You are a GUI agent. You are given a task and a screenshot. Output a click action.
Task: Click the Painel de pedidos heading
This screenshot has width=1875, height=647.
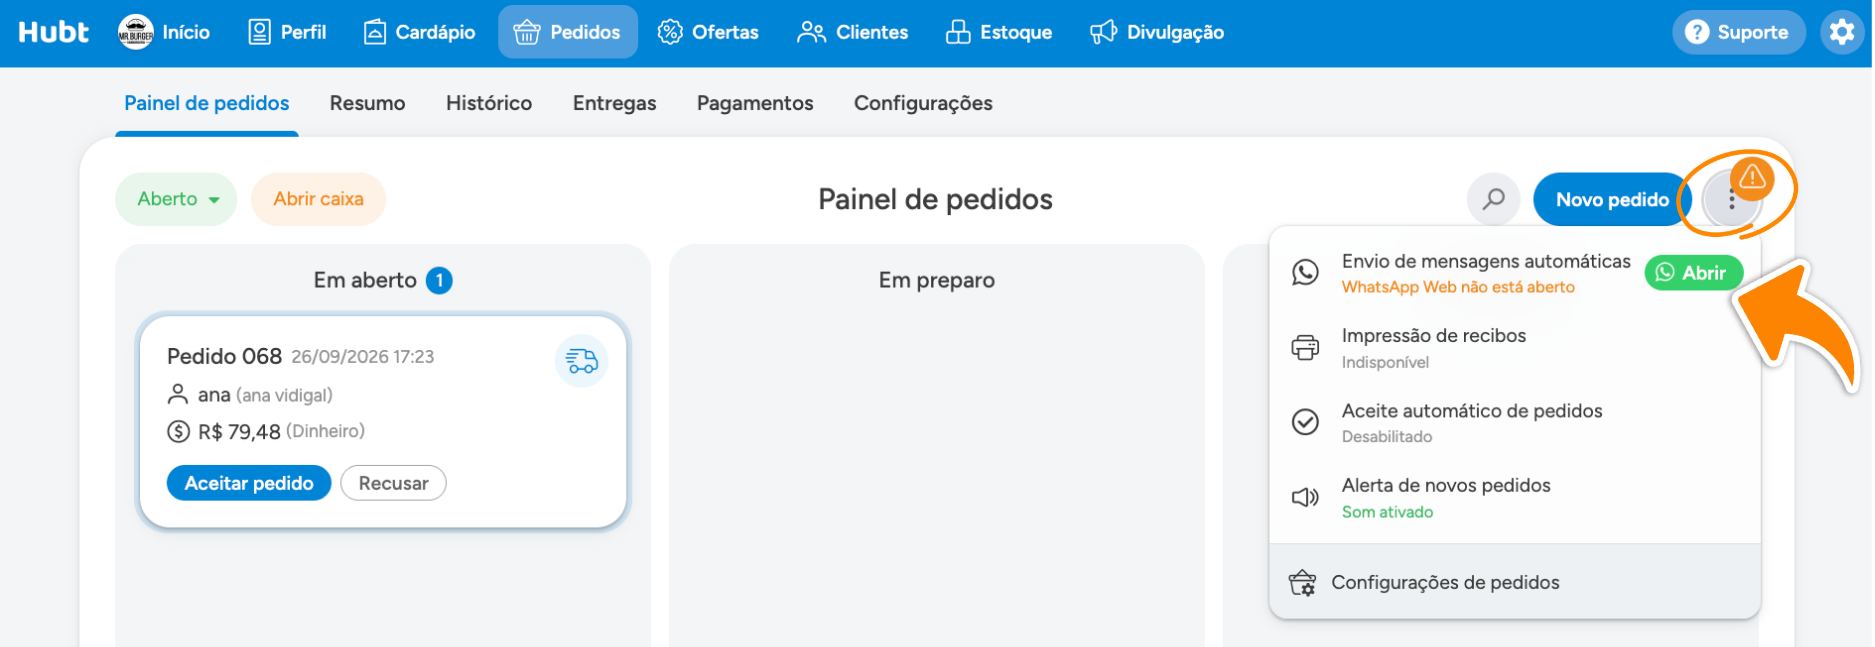935,200
